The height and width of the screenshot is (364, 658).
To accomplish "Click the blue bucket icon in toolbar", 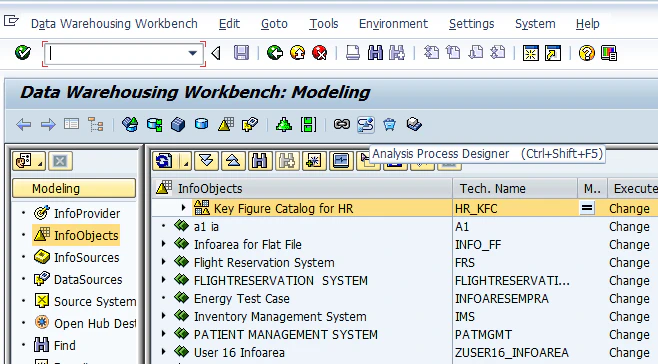I will pyautogui.click(x=389, y=125).
